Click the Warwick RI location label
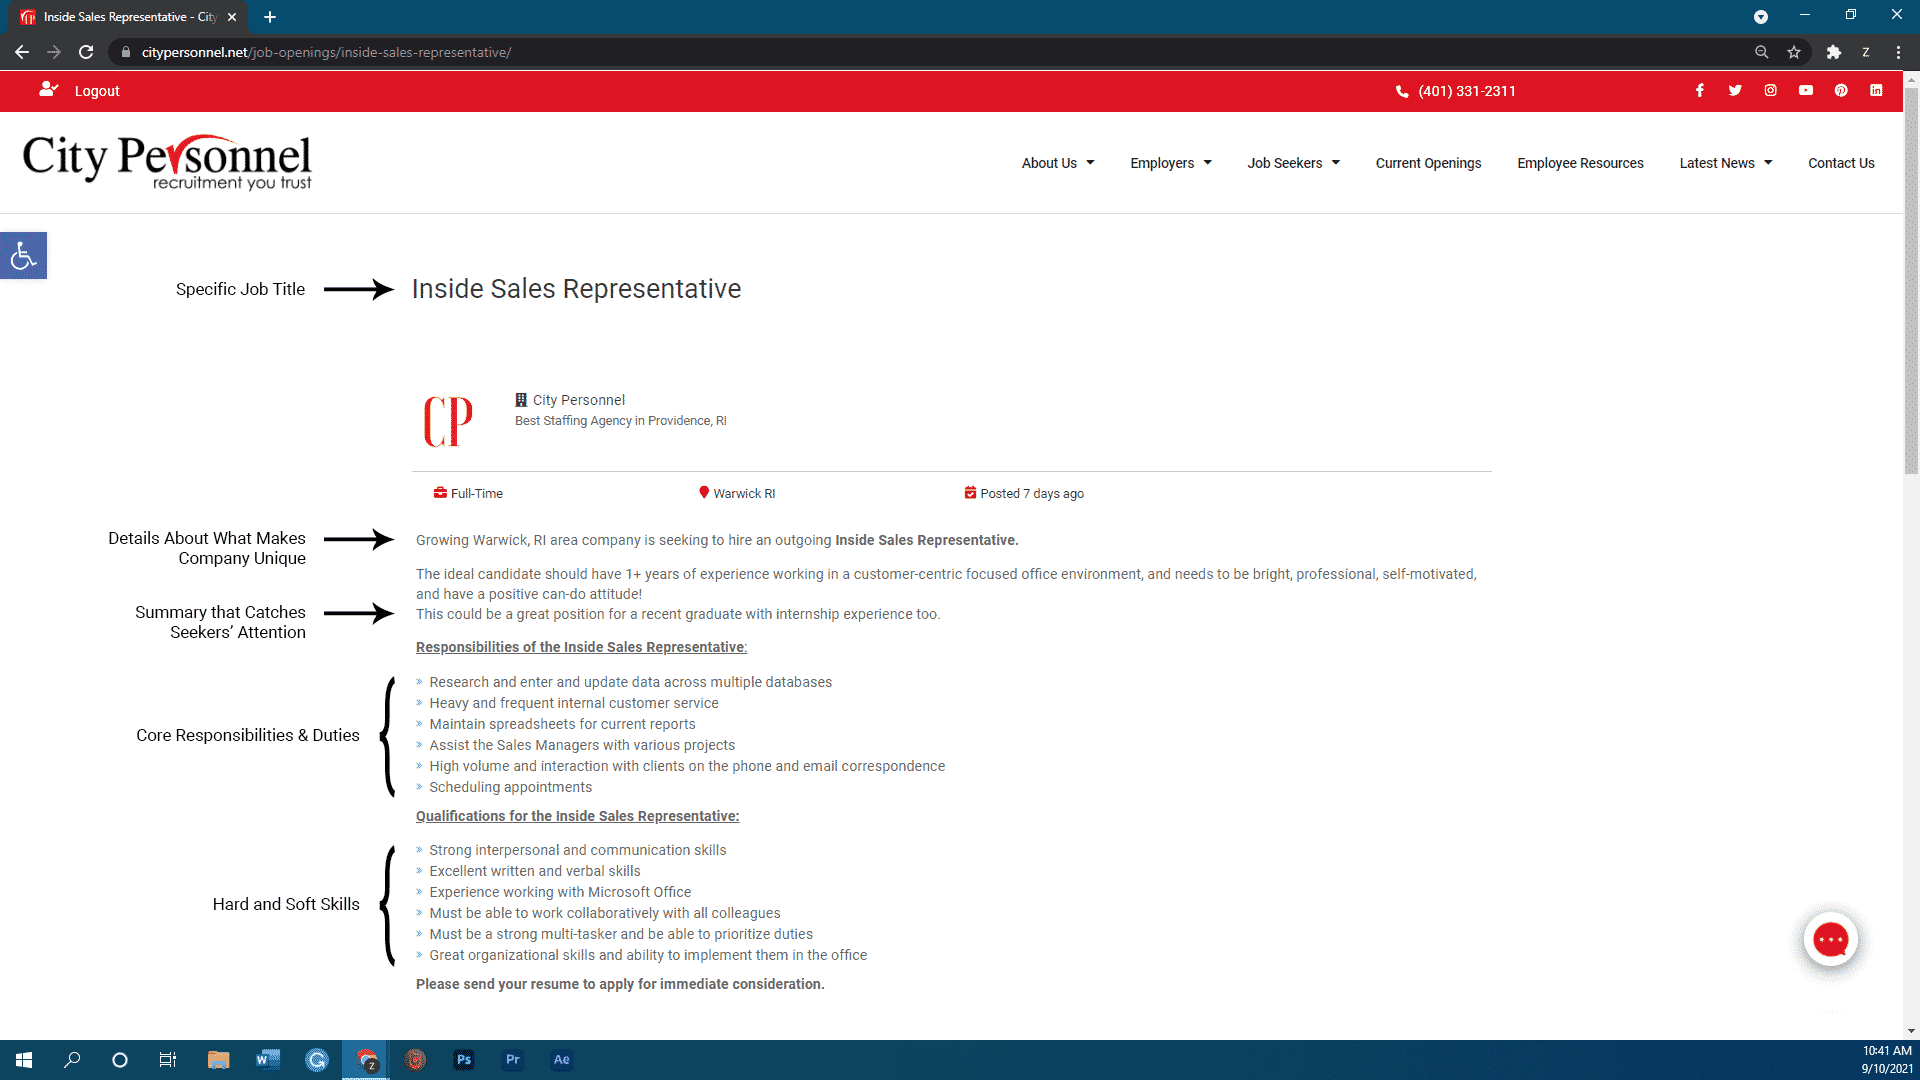The height and width of the screenshot is (1080, 1920). click(x=744, y=494)
